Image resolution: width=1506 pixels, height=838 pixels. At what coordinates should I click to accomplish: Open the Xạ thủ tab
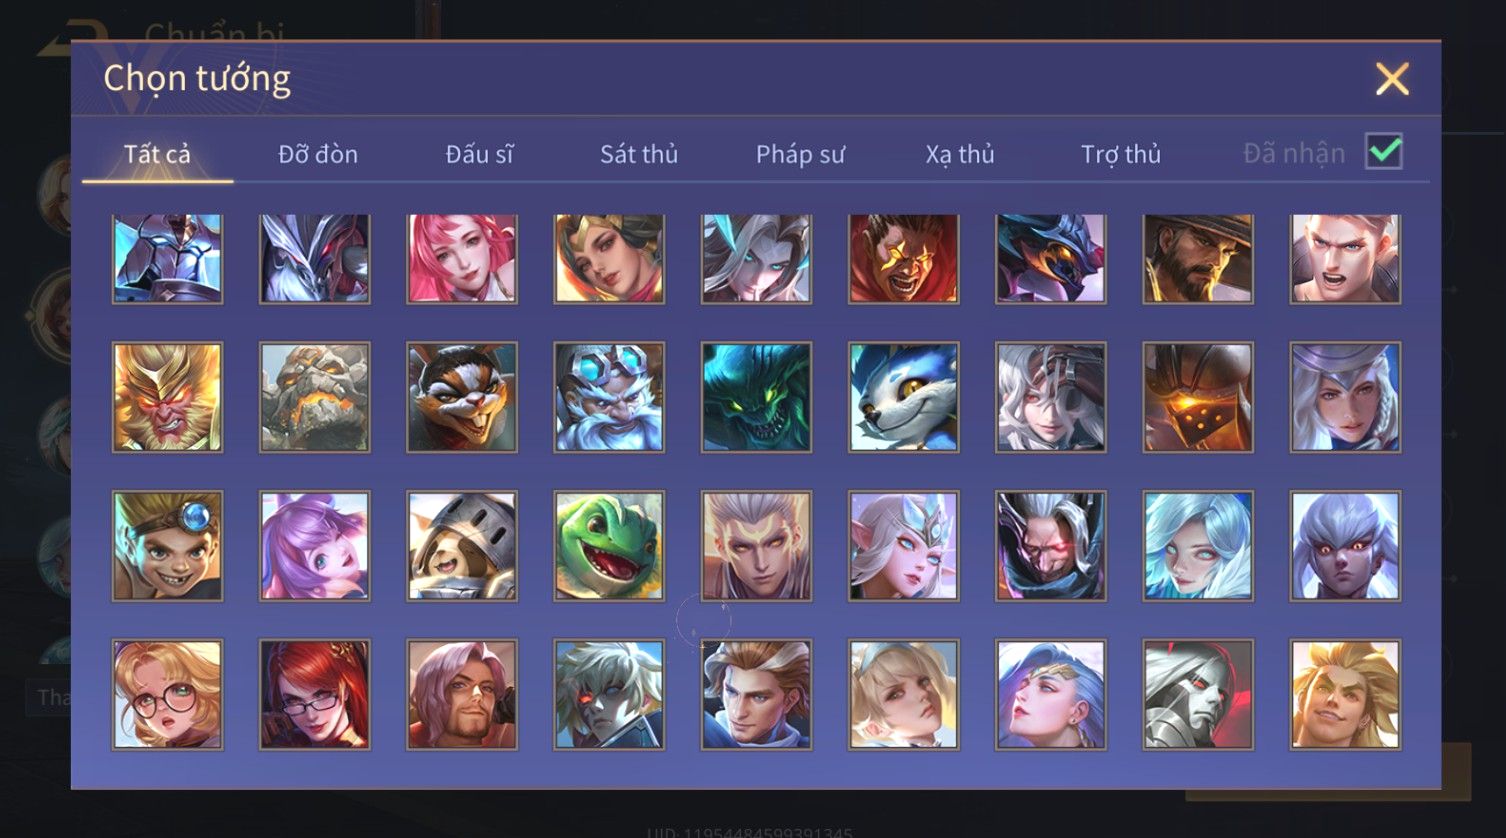pyautogui.click(x=960, y=154)
